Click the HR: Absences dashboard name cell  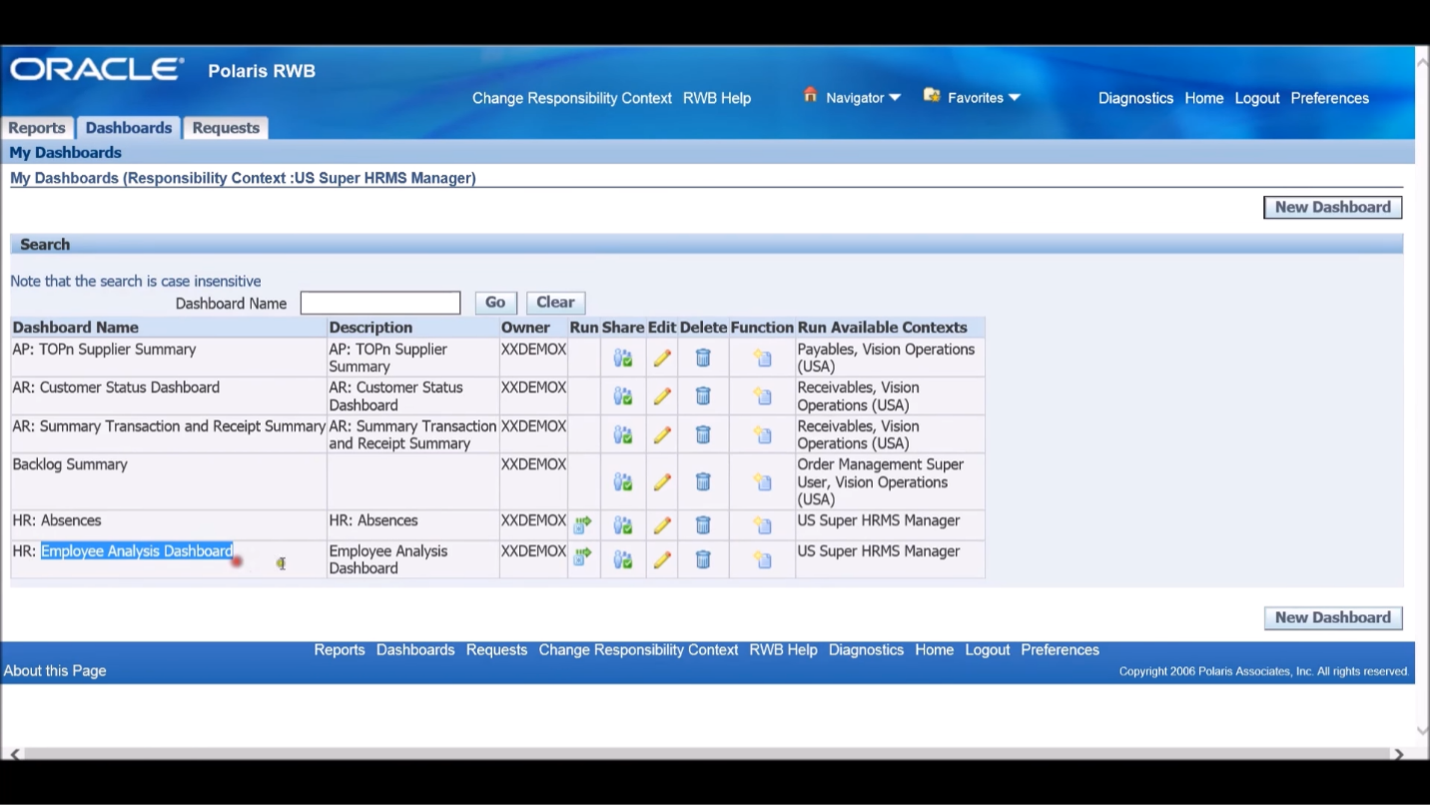tap(168, 525)
